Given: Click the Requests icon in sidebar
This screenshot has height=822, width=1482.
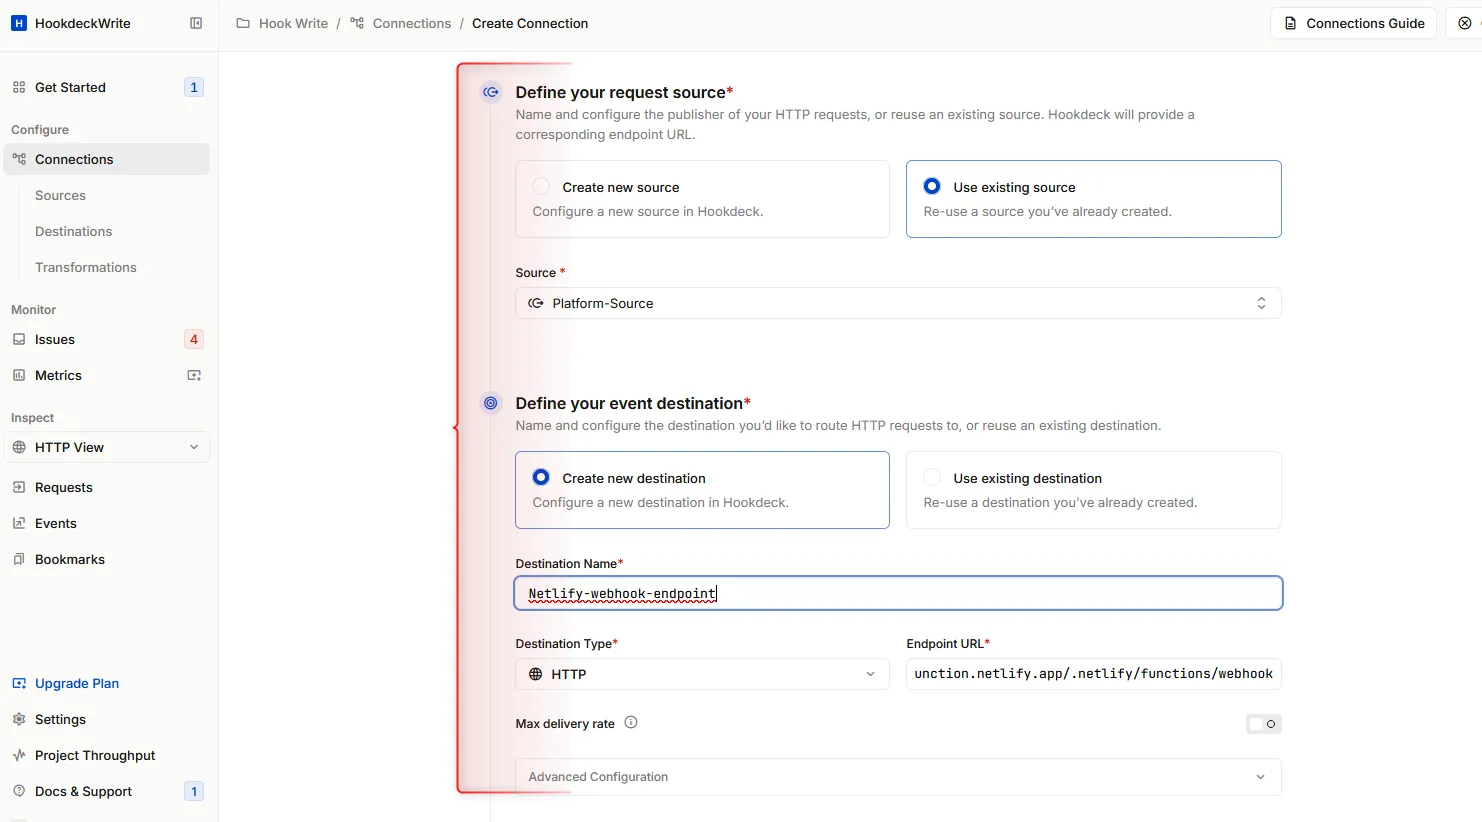Looking at the screenshot, I should tap(19, 487).
